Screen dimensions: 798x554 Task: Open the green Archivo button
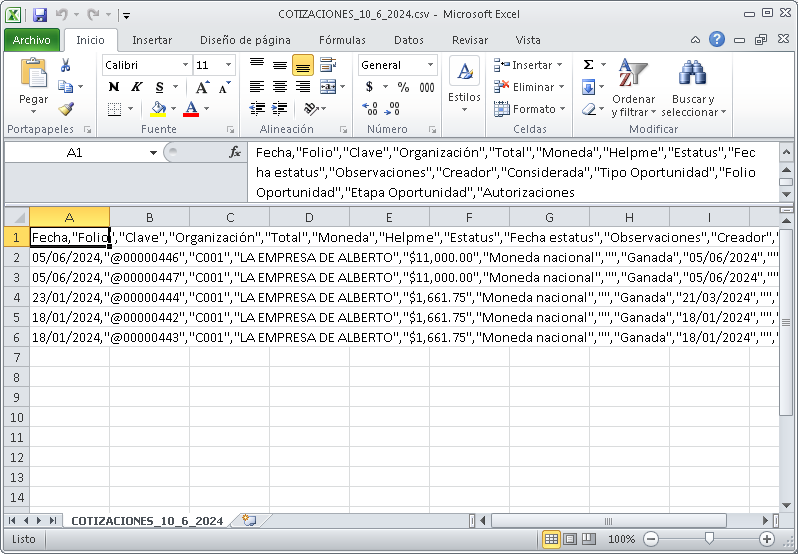tap(32, 40)
